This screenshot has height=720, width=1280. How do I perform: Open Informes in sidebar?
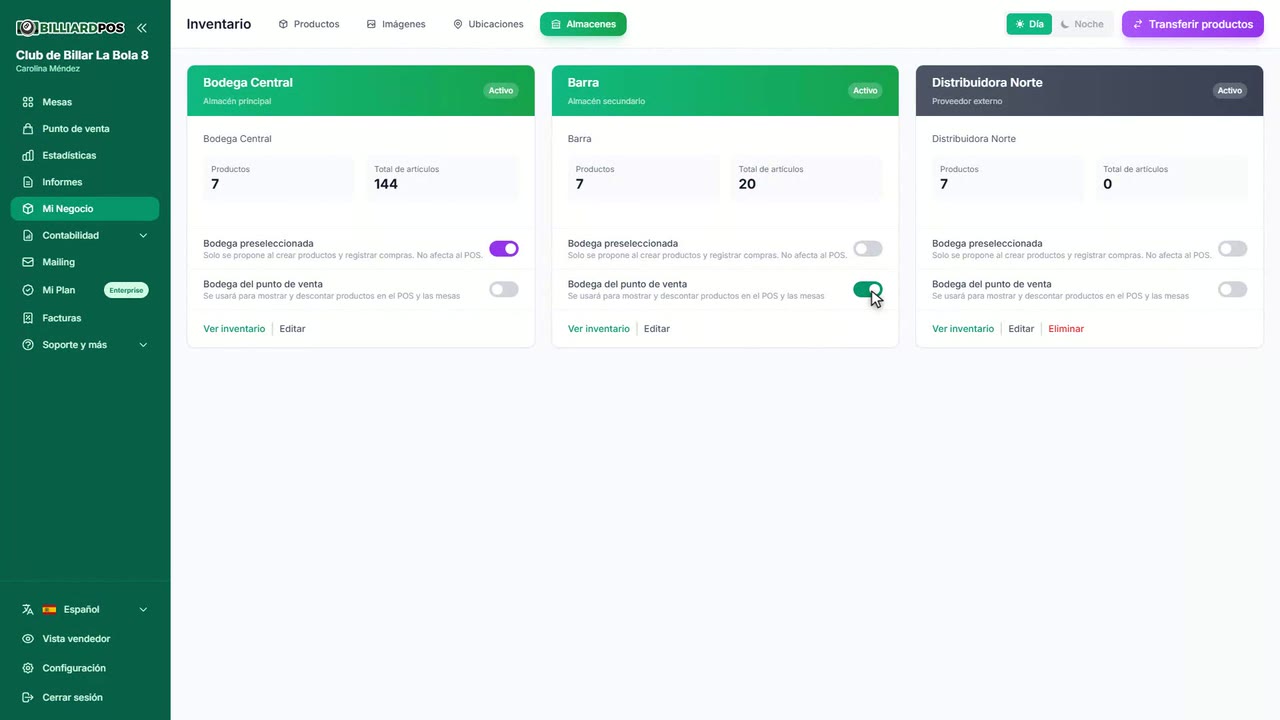point(85,182)
